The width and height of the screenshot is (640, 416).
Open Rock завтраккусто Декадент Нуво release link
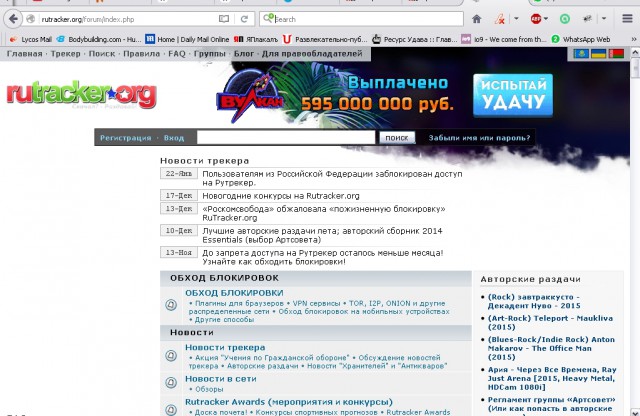(x=534, y=301)
